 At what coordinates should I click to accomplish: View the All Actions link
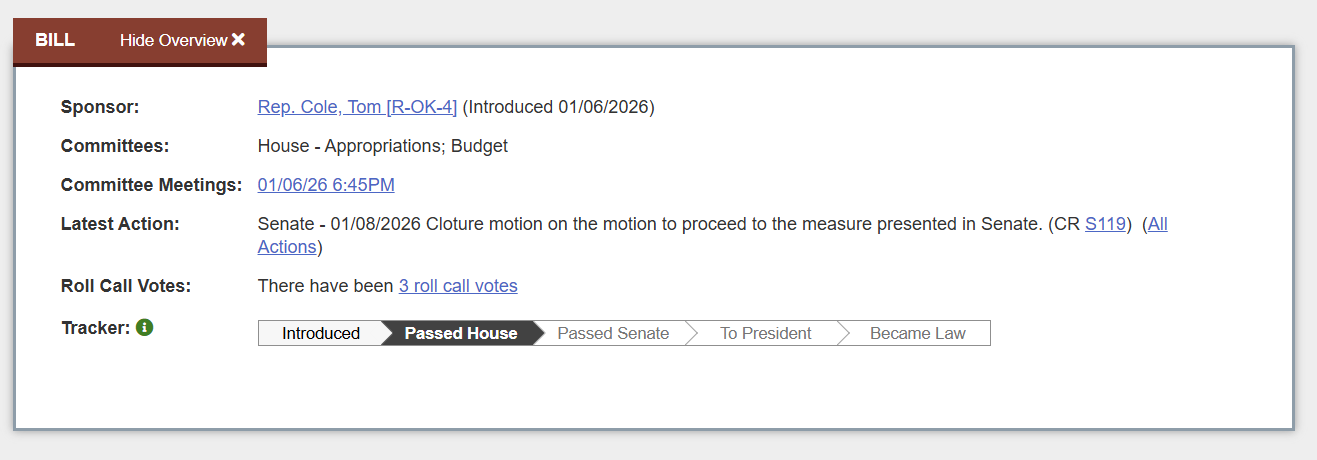[x=1157, y=224]
